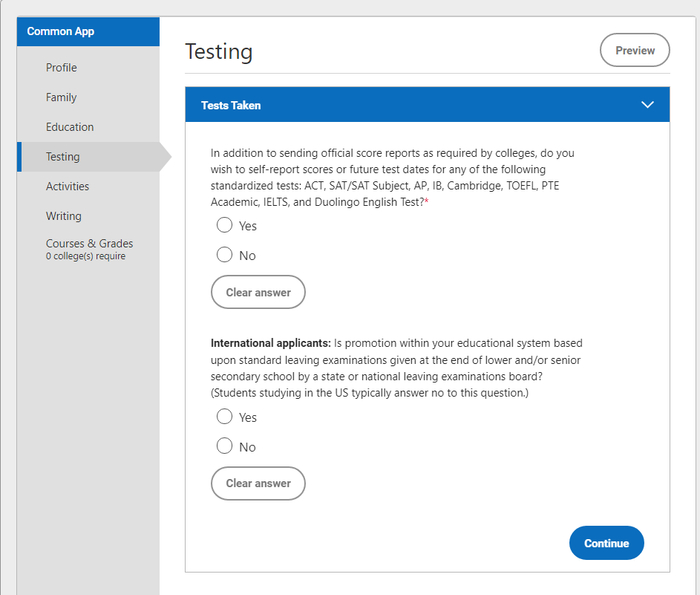The image size is (700, 595).
Task: Select No for self-reporting test scores
Action: point(225,255)
